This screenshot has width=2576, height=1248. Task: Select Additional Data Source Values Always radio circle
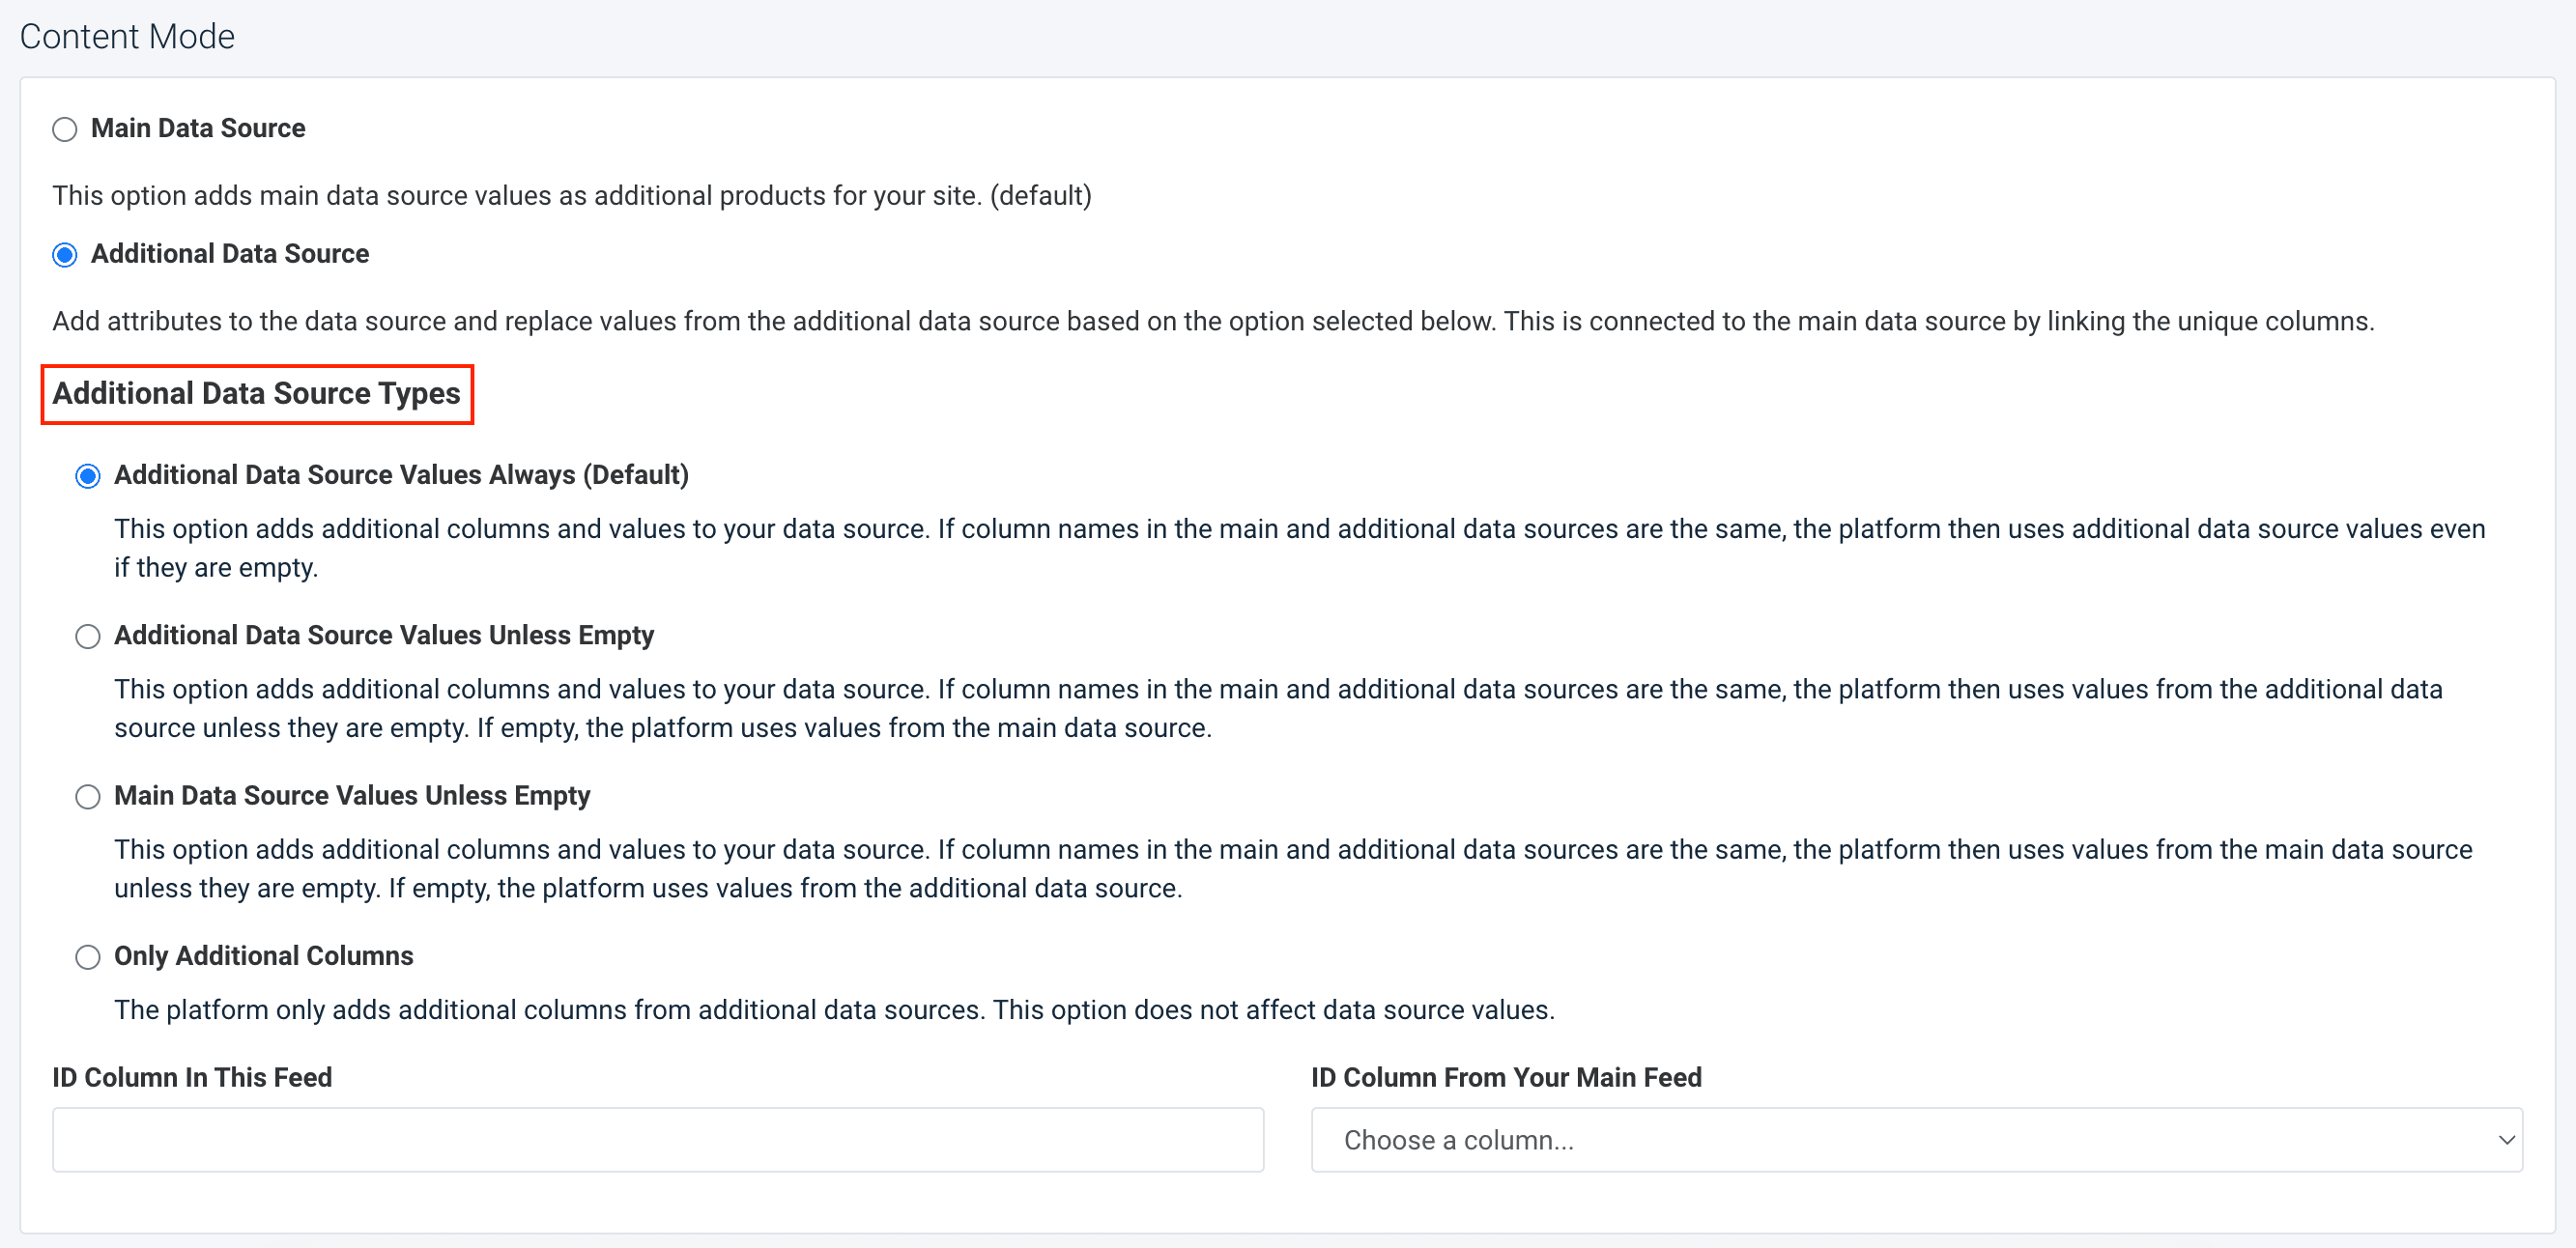coord(88,476)
